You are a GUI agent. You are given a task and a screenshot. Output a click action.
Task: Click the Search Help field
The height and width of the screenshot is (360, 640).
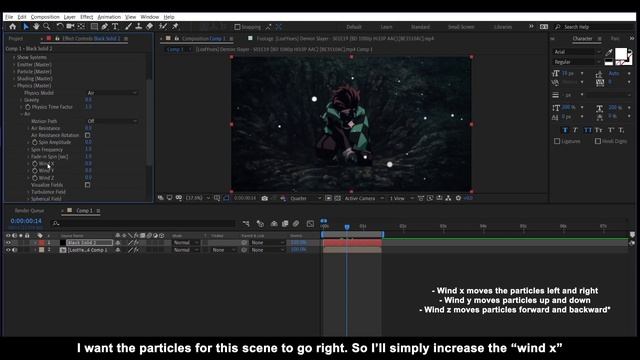click(x=595, y=27)
